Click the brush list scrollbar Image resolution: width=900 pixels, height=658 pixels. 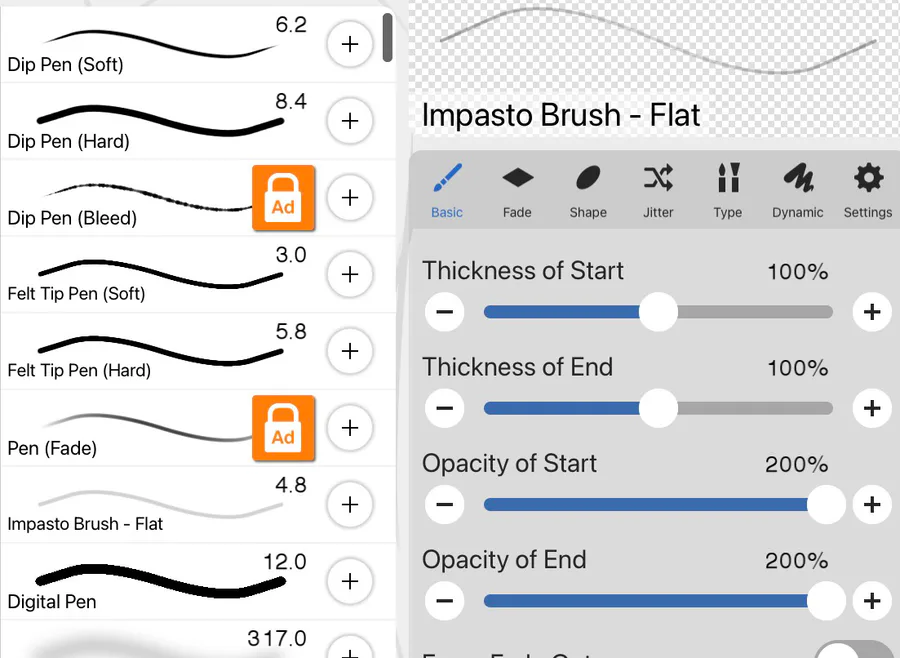pos(387,38)
